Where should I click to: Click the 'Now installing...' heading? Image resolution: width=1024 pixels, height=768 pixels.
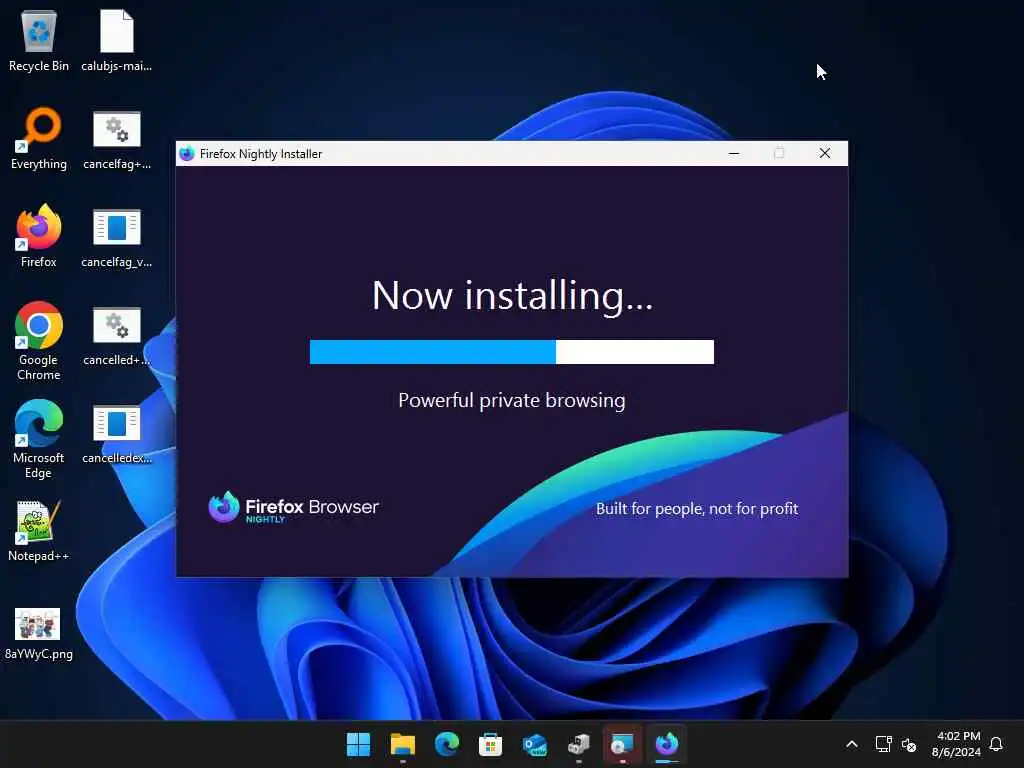tap(512, 296)
